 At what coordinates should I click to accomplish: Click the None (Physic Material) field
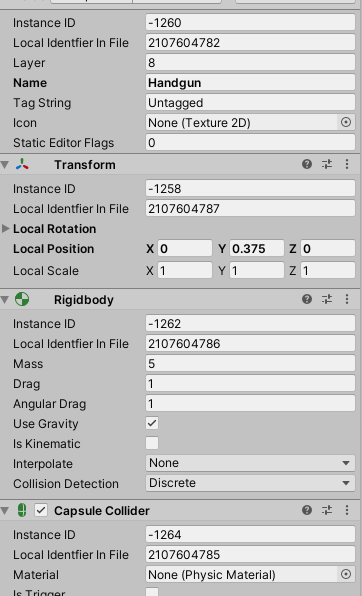click(x=241, y=574)
